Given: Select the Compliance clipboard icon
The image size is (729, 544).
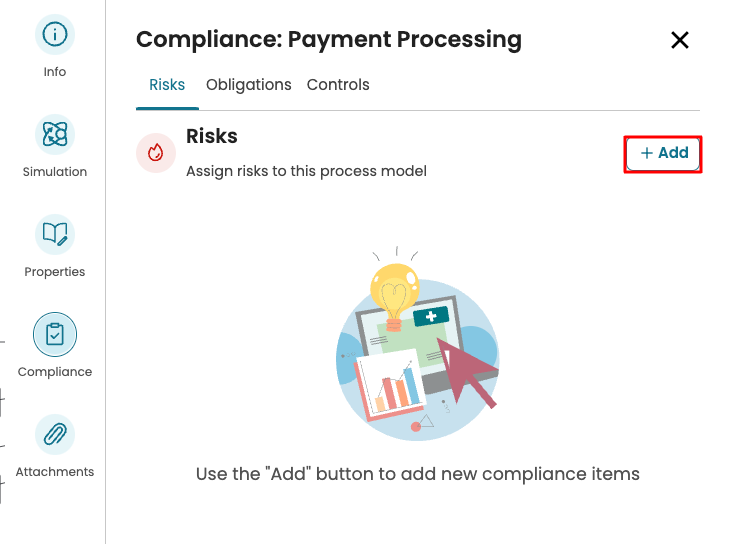Looking at the screenshot, I should coord(55,334).
